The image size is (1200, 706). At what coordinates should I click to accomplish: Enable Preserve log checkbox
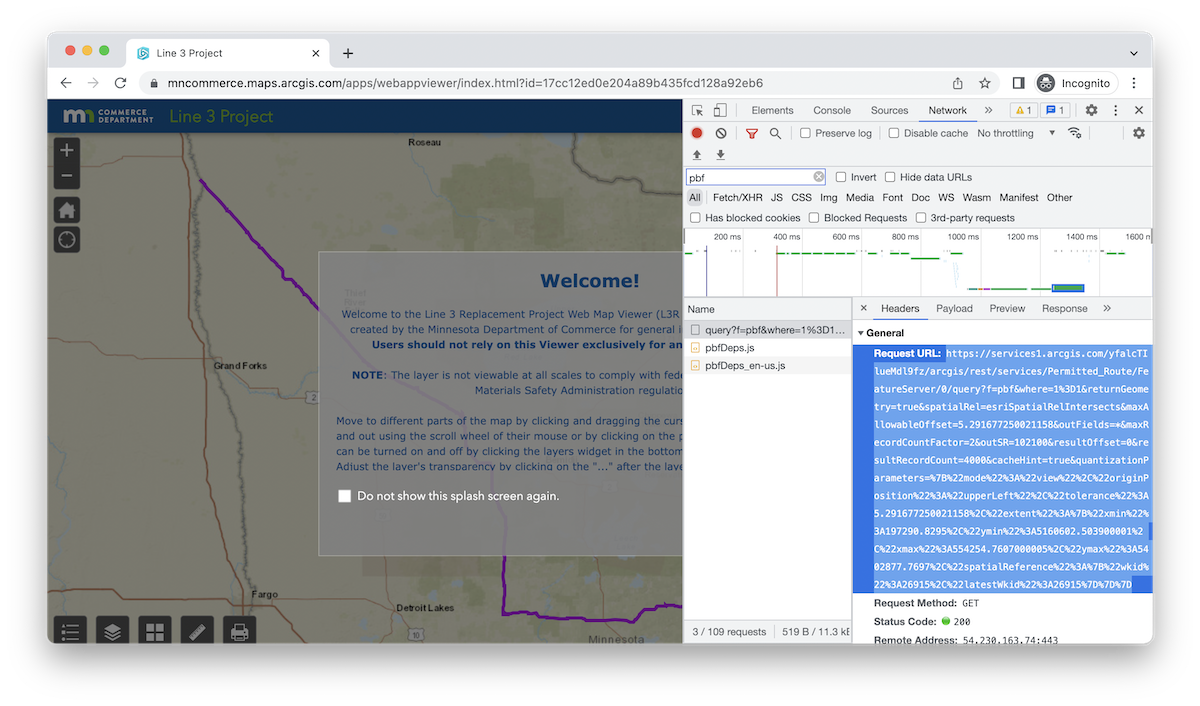805,133
